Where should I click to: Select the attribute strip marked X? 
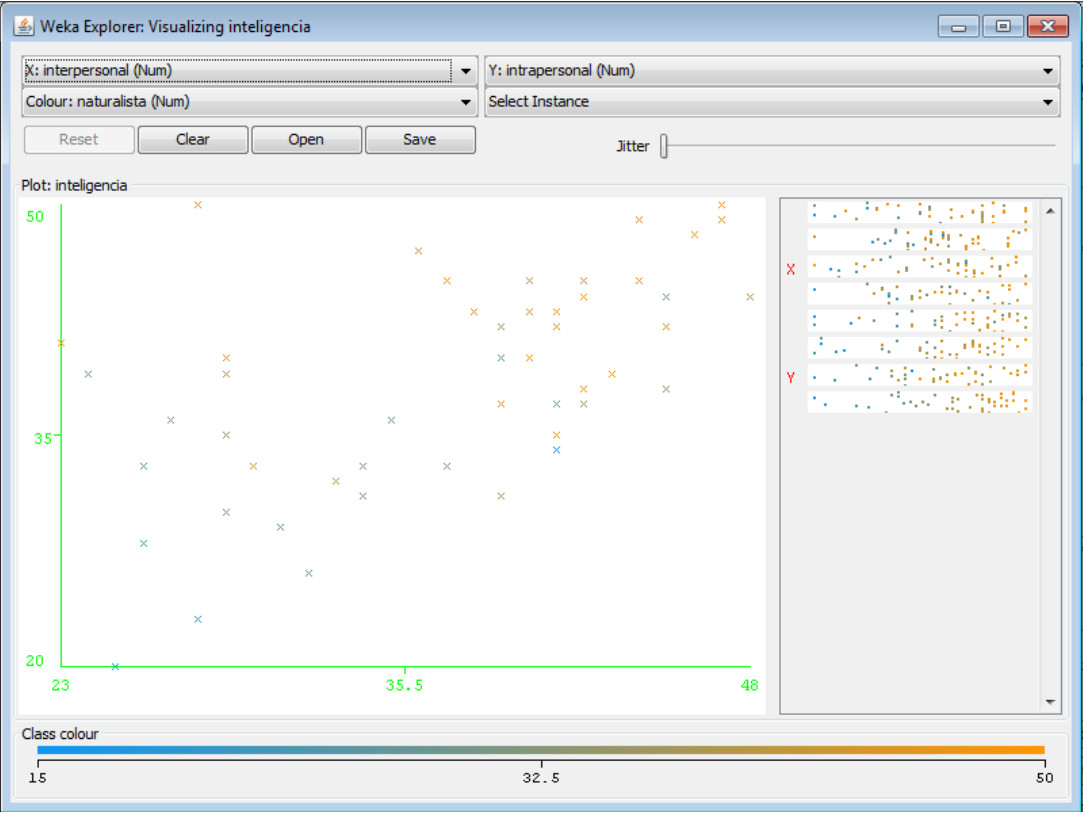[x=915, y=268]
